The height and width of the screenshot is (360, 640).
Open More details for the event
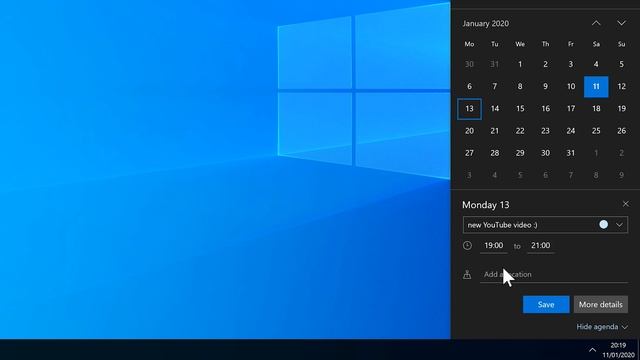(x=600, y=304)
